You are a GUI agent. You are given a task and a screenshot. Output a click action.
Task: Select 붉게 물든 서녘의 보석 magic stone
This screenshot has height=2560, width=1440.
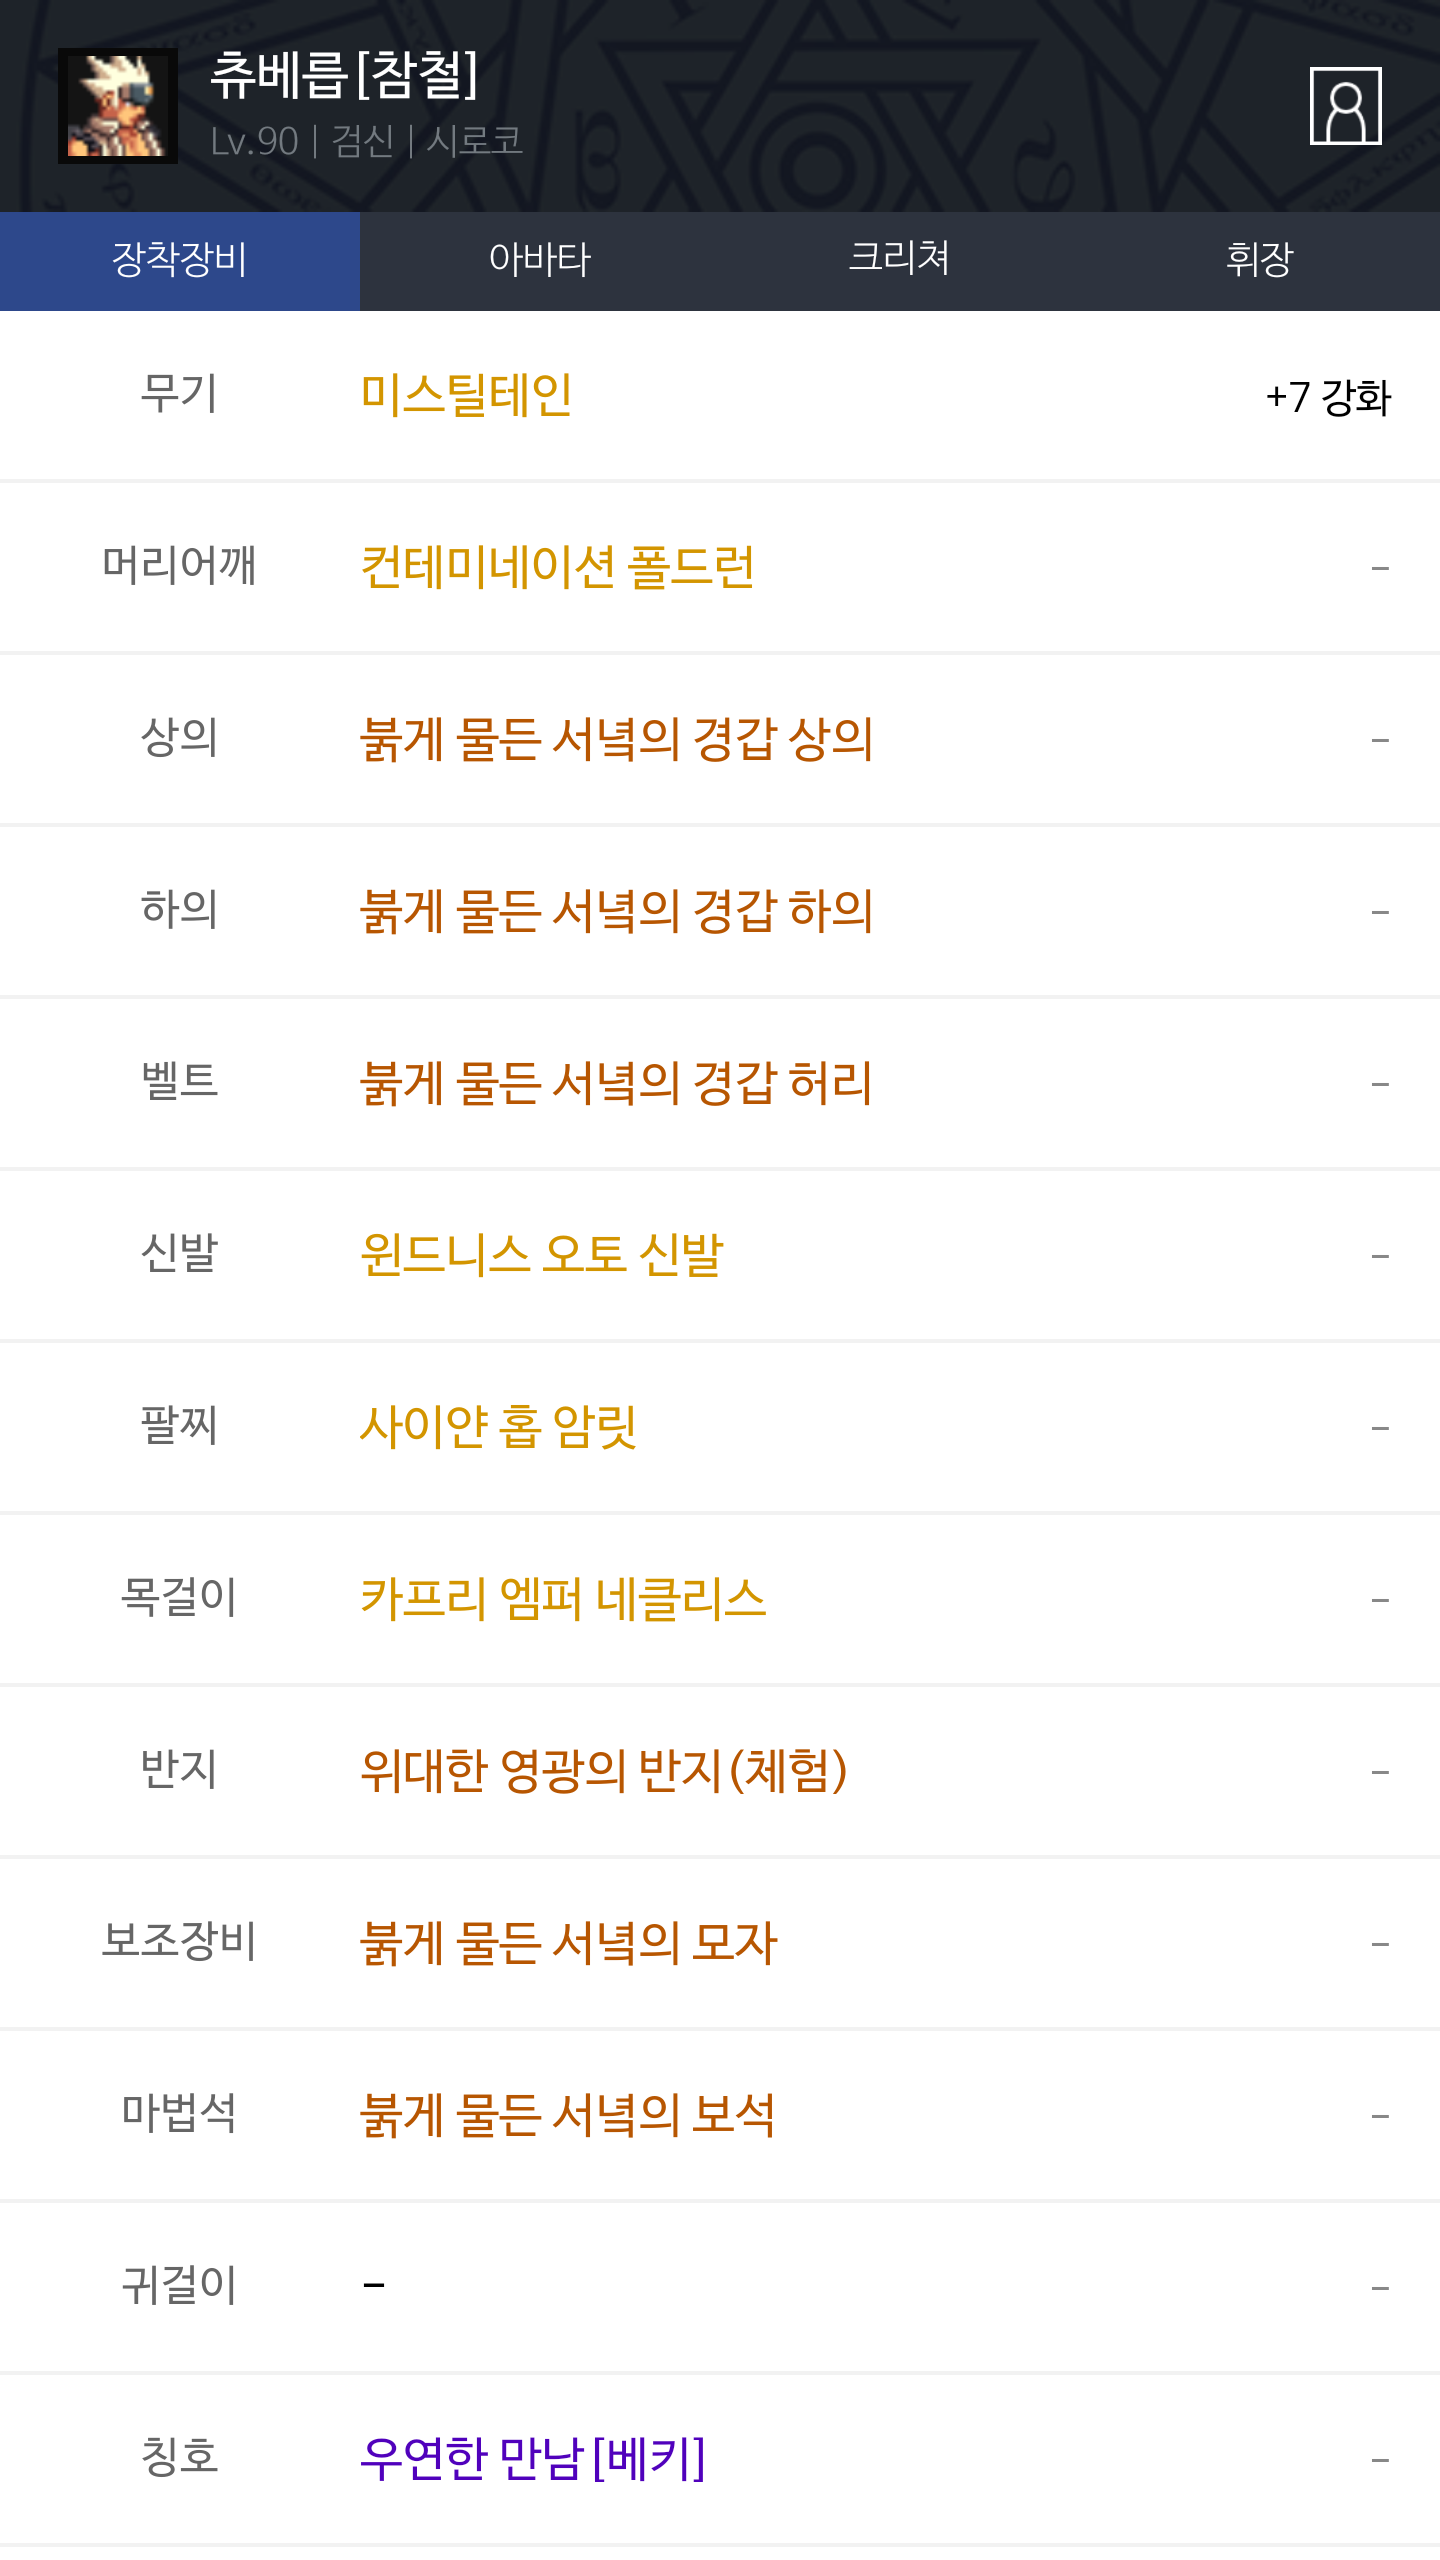pyautogui.click(x=567, y=2116)
